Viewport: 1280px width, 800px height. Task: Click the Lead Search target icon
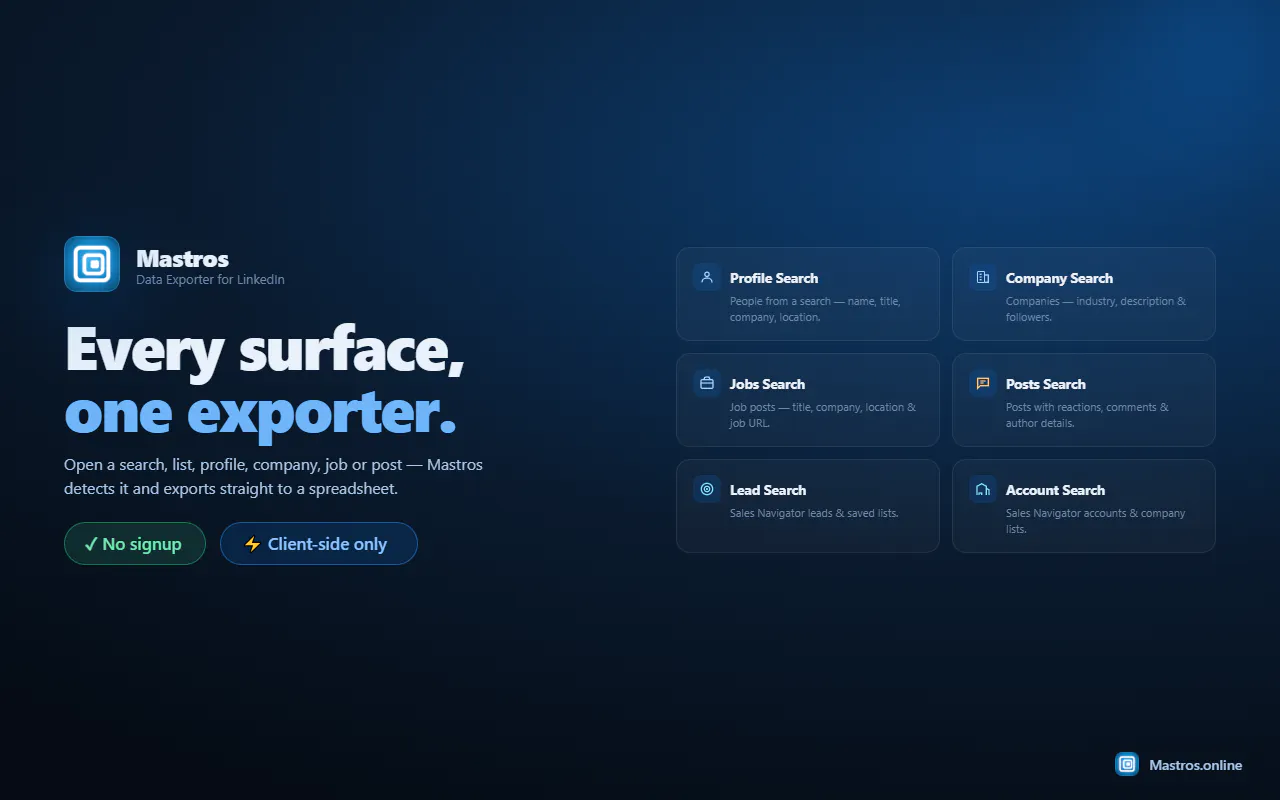click(x=707, y=489)
